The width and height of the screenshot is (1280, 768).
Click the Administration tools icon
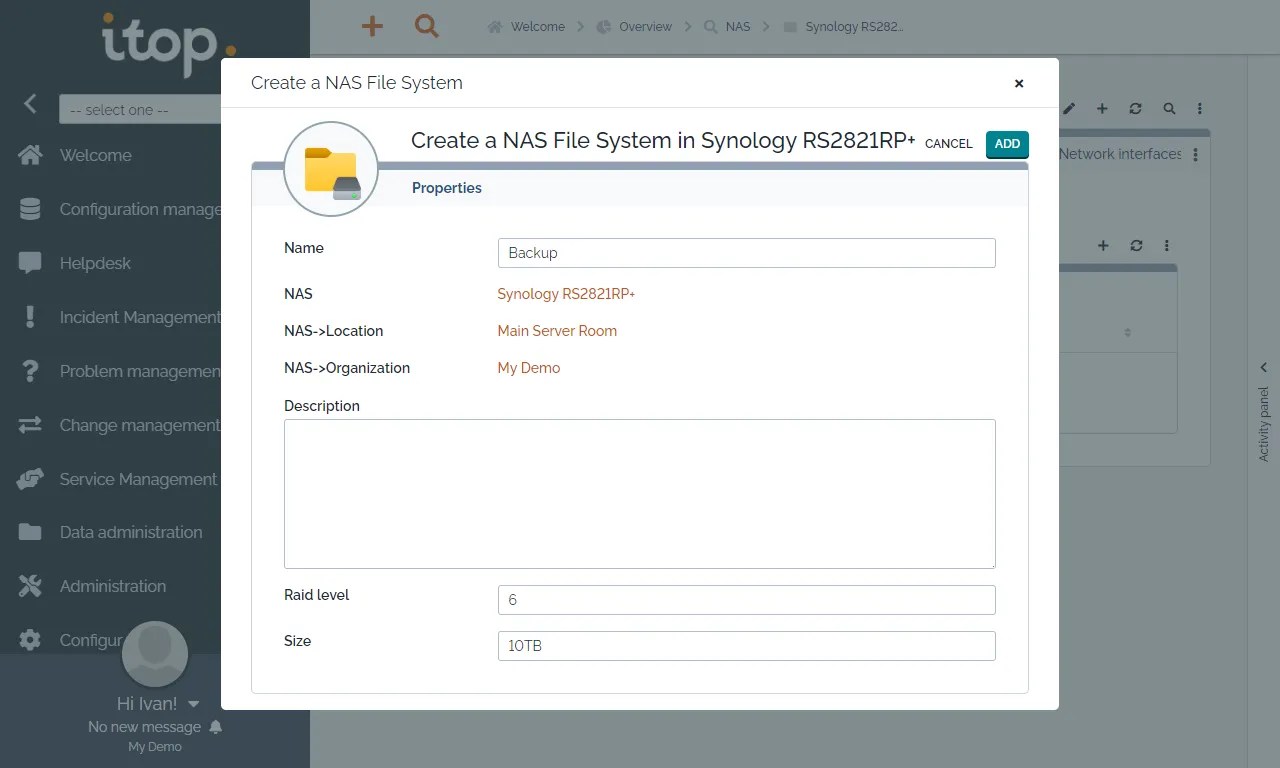[x=30, y=586]
